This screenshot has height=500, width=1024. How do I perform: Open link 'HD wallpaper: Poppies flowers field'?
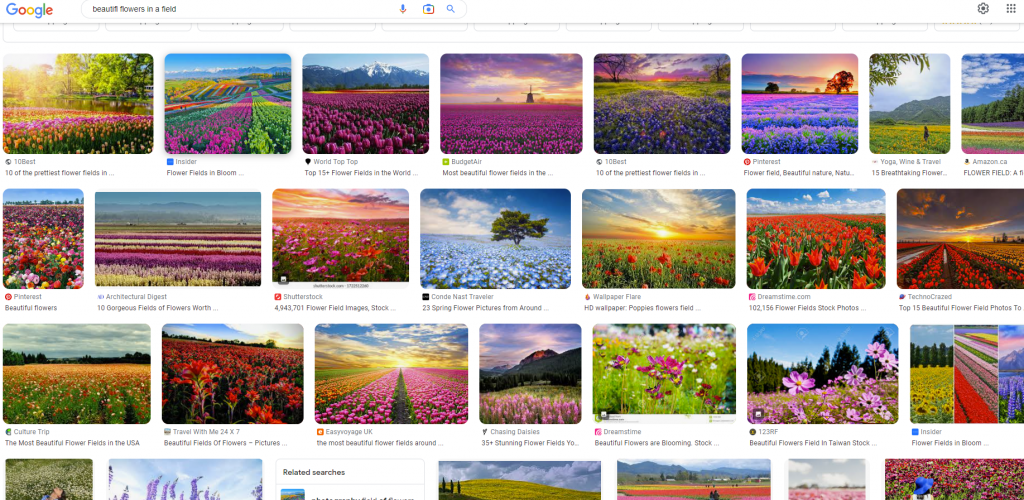click(x=643, y=308)
